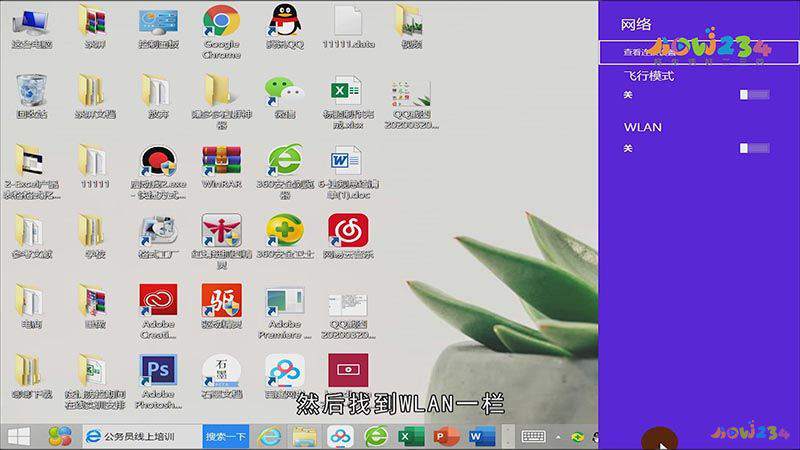Launch the 360 Security Guard shortcut
Image resolution: width=800 pixels, height=450 pixels.
(x=285, y=231)
